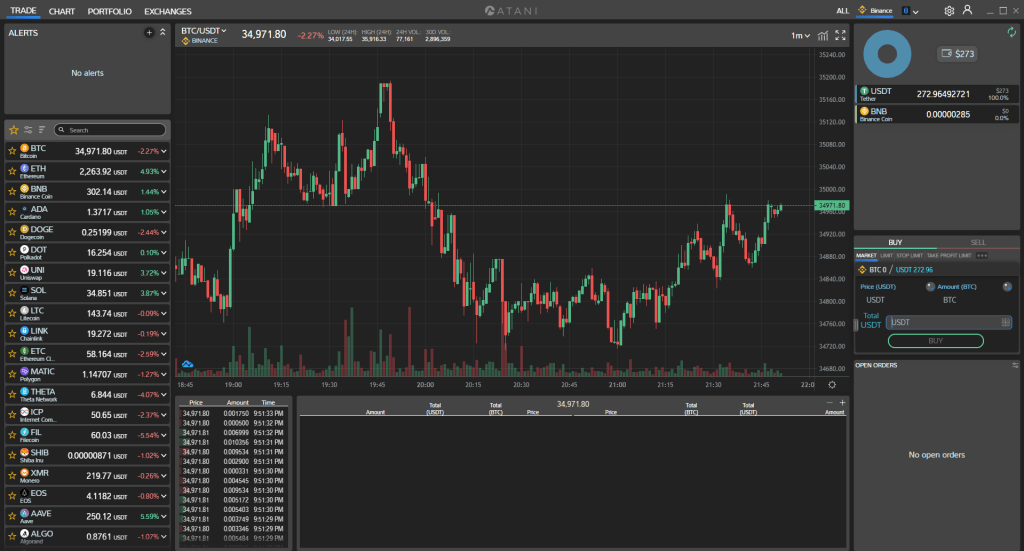Screen dimensions: 1024x551
Task: Favorite the BTC row star
Action: (12, 151)
